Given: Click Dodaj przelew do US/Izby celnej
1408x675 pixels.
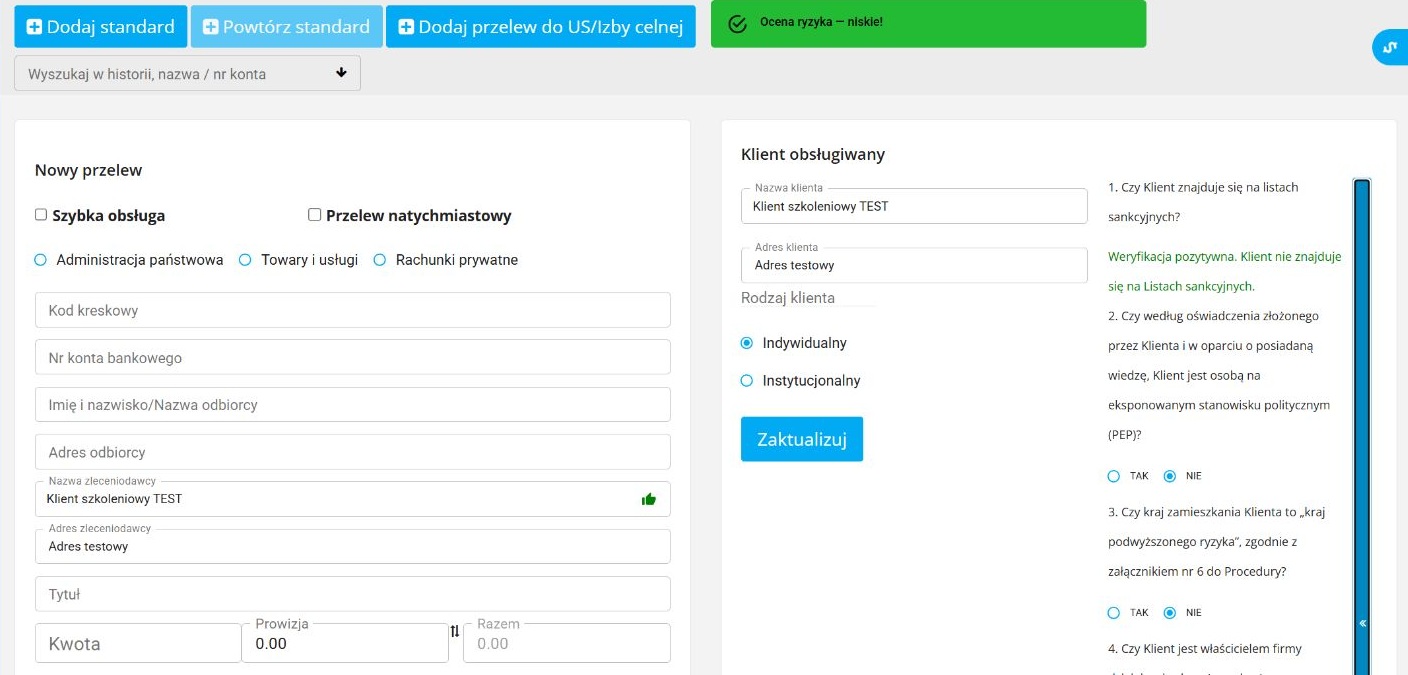Looking at the screenshot, I should pyautogui.click(x=540, y=27).
